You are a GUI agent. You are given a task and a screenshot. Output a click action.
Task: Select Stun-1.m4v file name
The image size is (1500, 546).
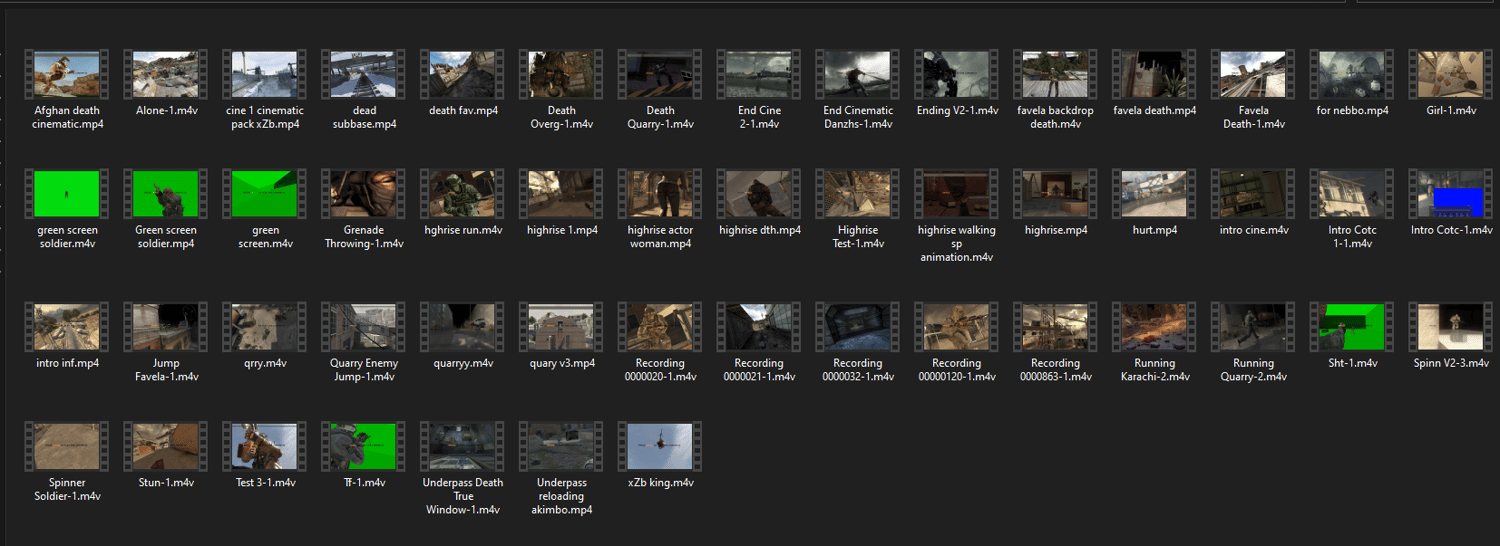tap(166, 482)
